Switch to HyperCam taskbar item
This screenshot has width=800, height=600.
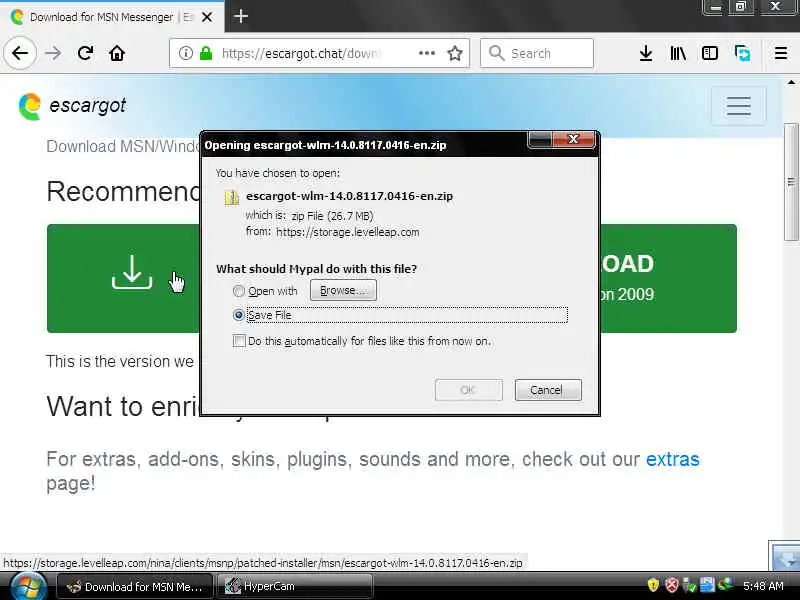pos(295,587)
